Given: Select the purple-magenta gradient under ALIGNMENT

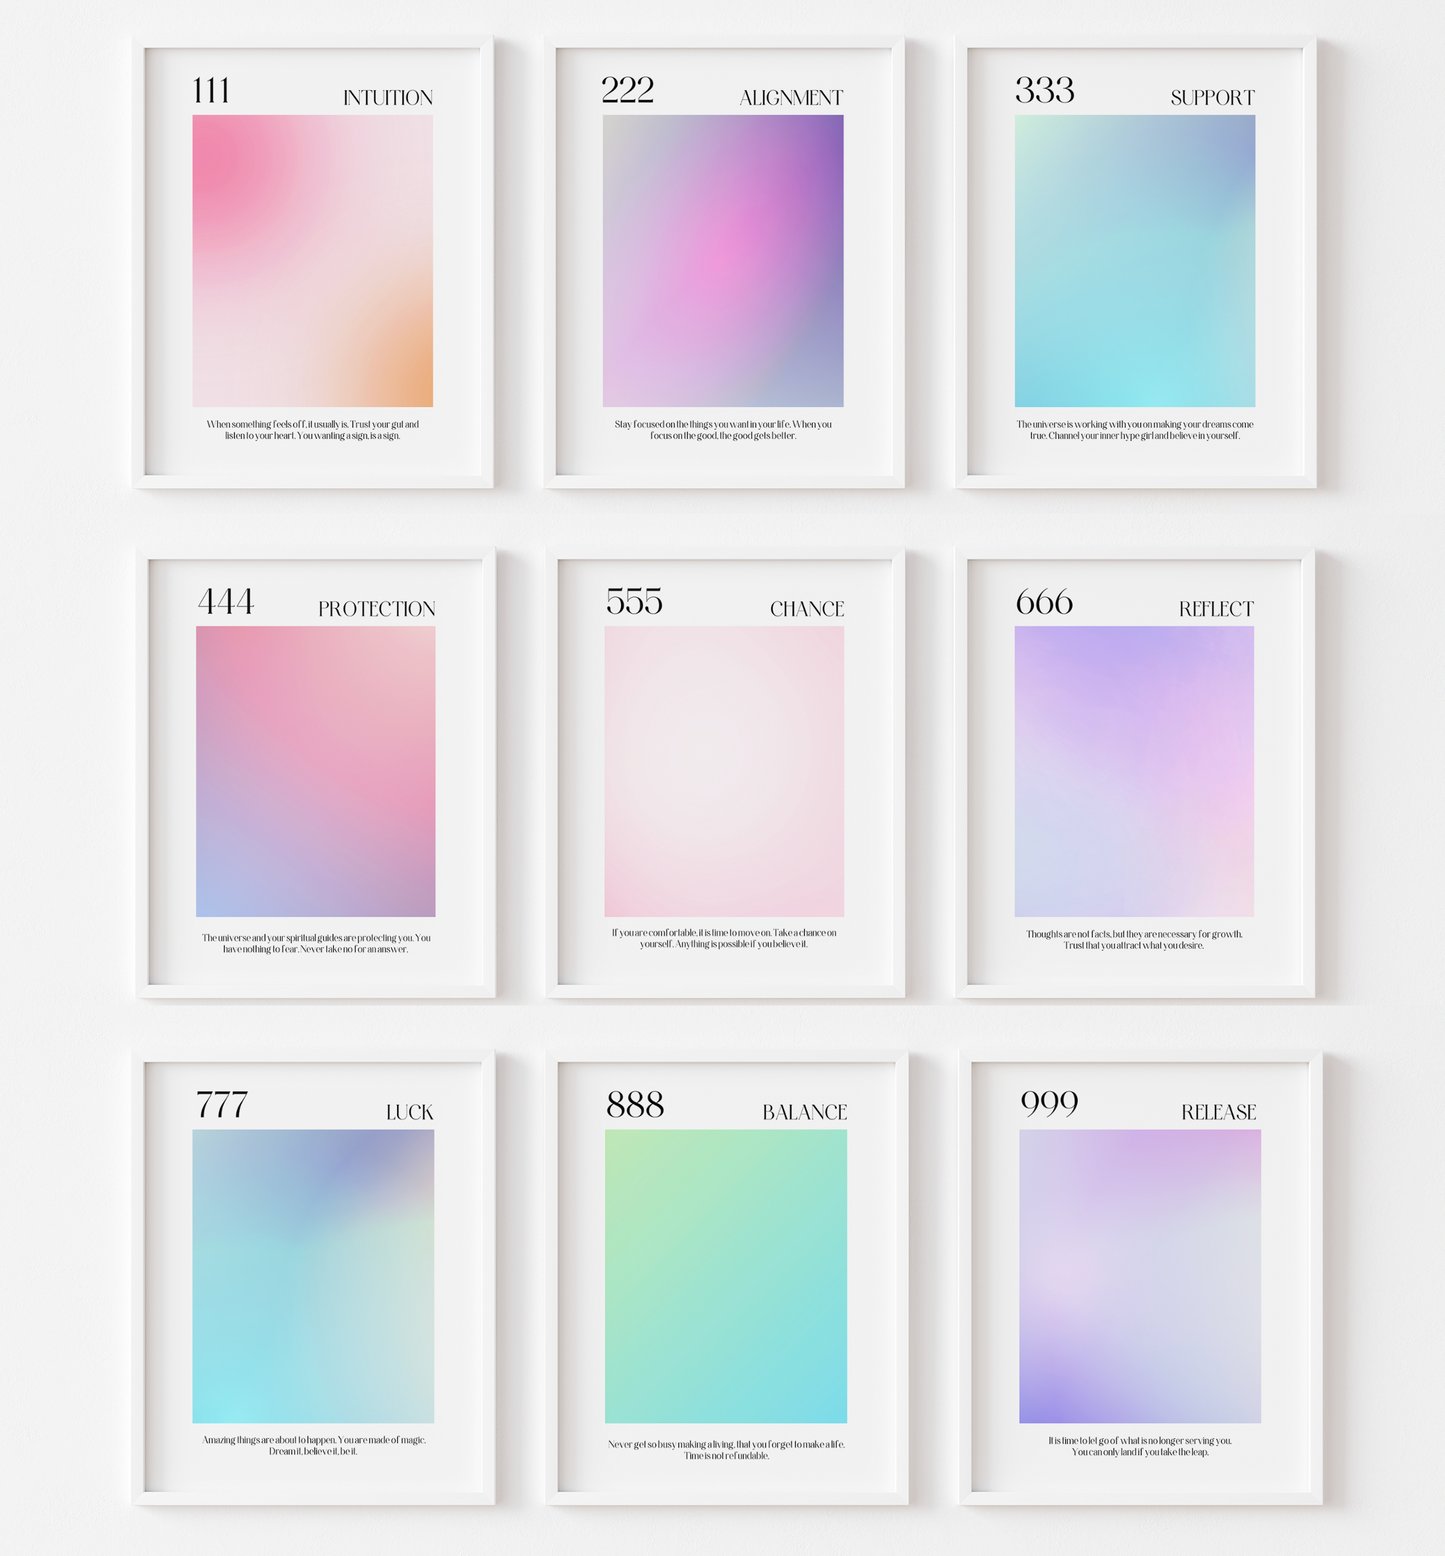Looking at the screenshot, I should pyautogui.click(x=722, y=261).
